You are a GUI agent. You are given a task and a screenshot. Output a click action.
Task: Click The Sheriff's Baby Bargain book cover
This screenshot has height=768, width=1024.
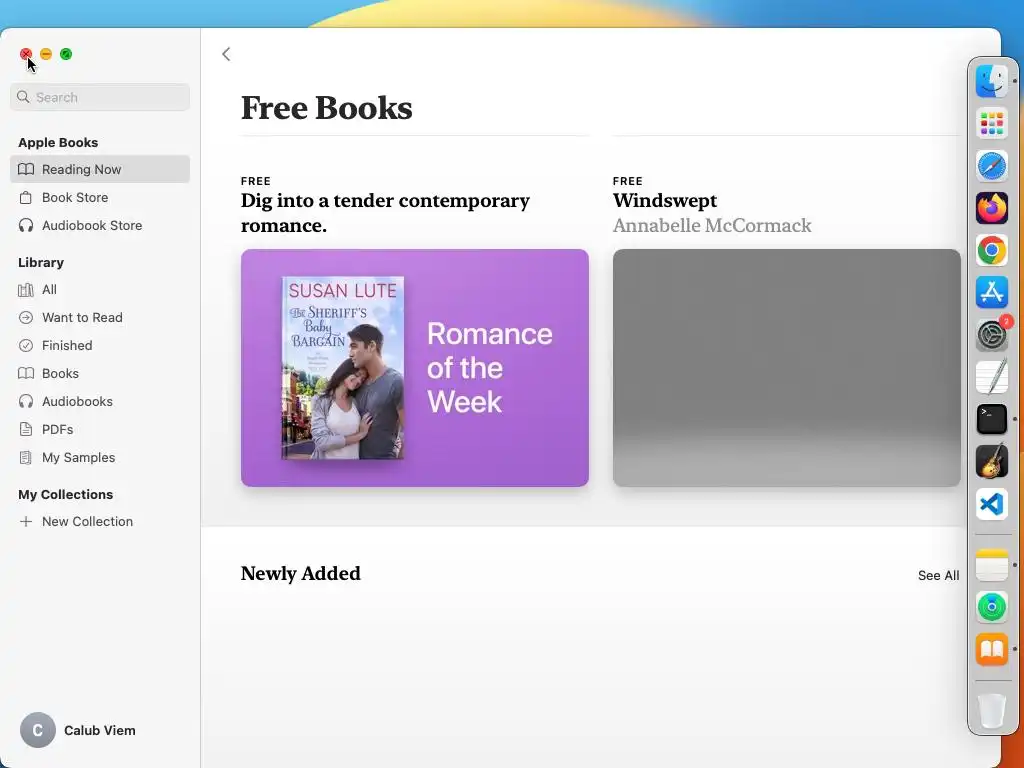click(343, 368)
